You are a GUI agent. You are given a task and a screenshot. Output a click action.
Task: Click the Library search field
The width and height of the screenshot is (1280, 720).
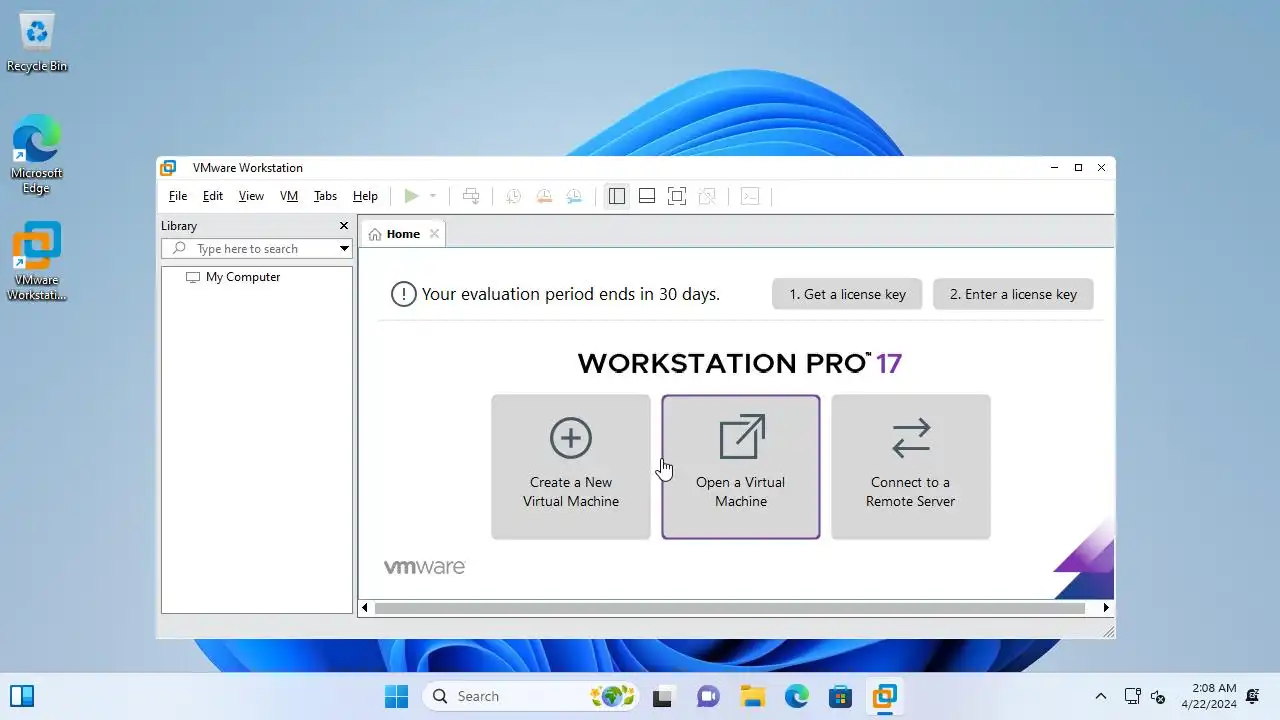click(x=249, y=248)
